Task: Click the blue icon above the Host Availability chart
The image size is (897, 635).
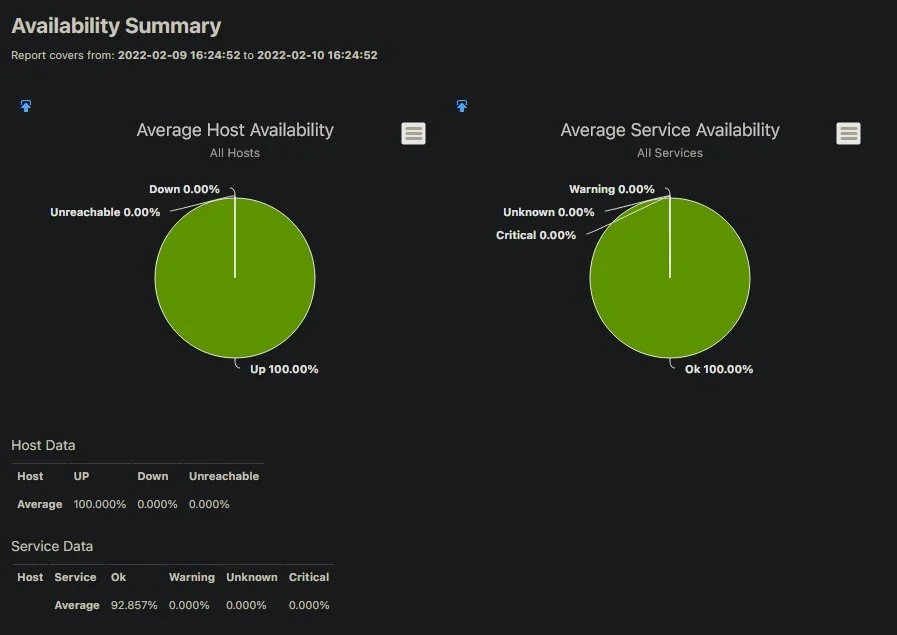Action: (x=26, y=106)
